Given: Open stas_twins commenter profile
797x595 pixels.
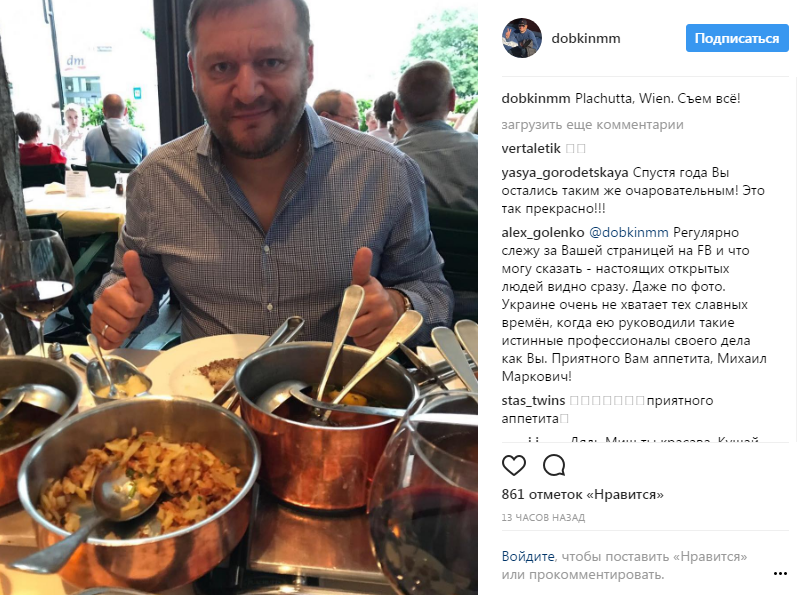Looking at the screenshot, I should pyautogui.click(x=533, y=400).
